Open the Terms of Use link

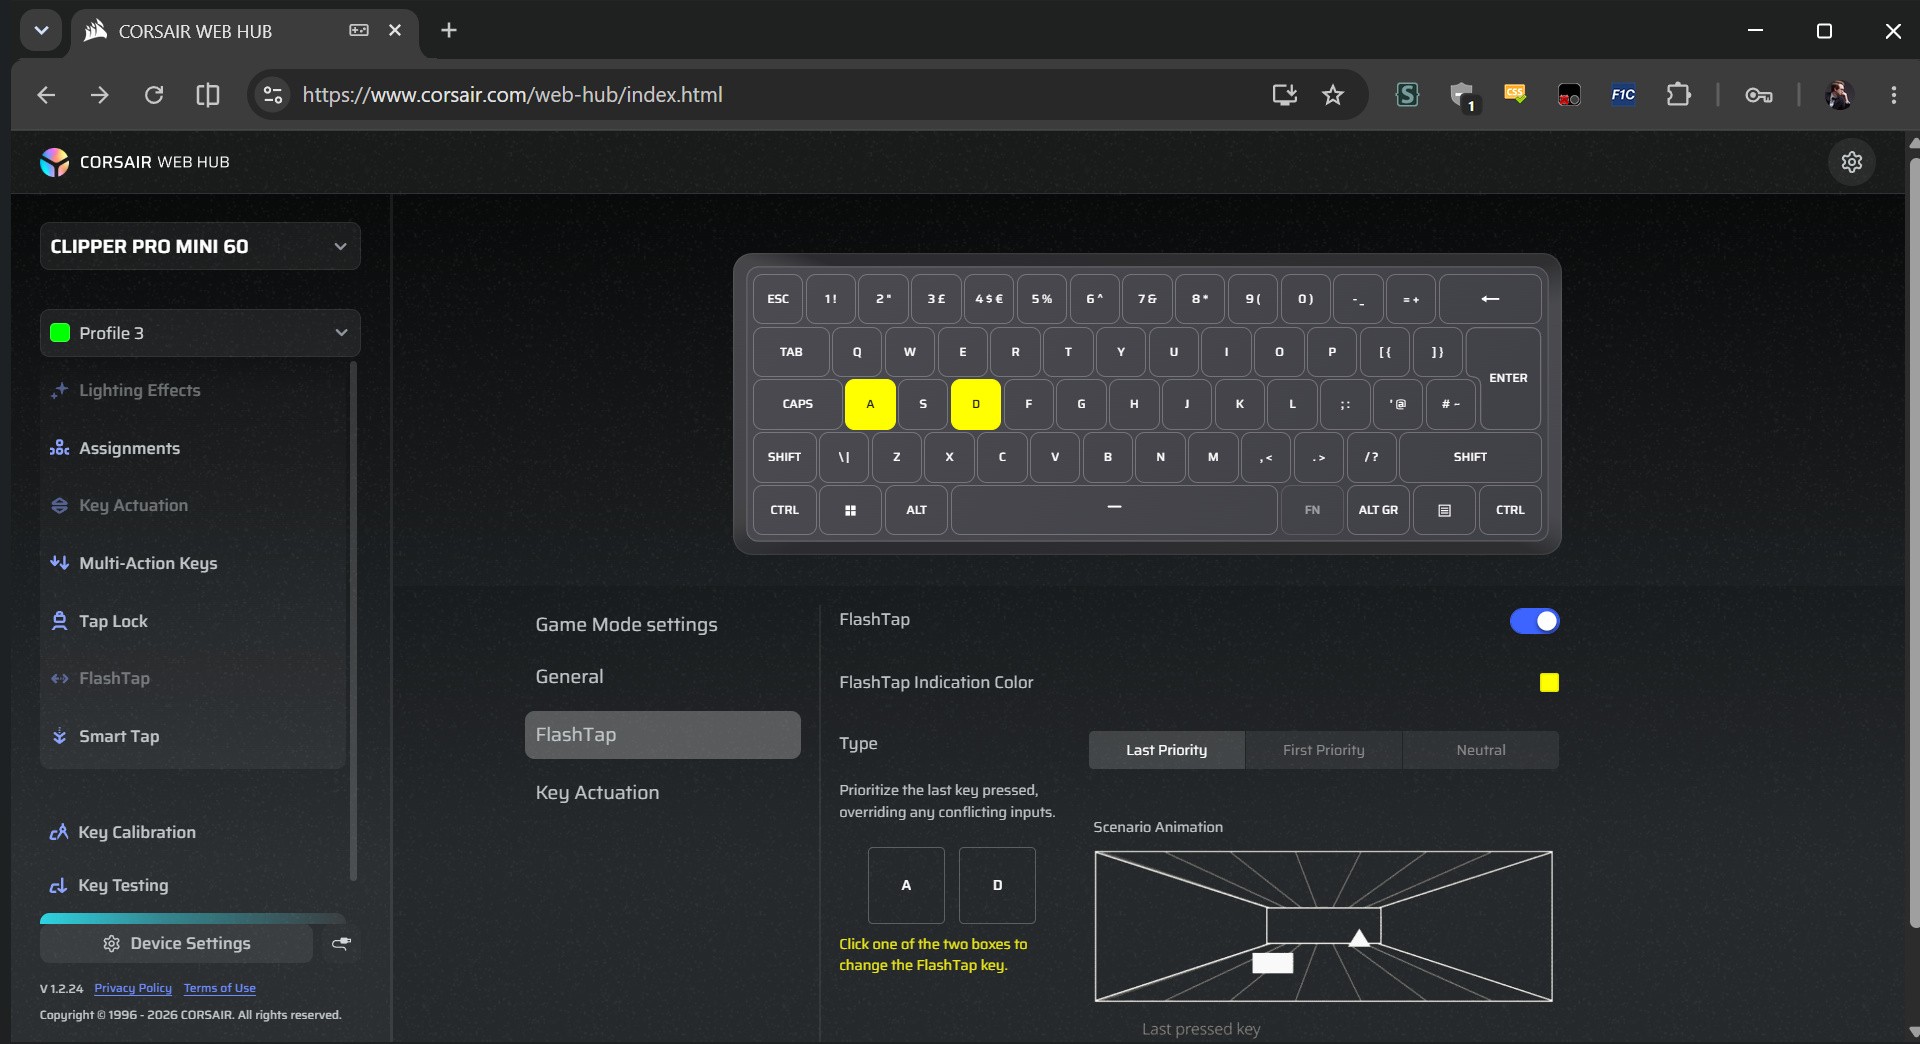[x=219, y=988]
